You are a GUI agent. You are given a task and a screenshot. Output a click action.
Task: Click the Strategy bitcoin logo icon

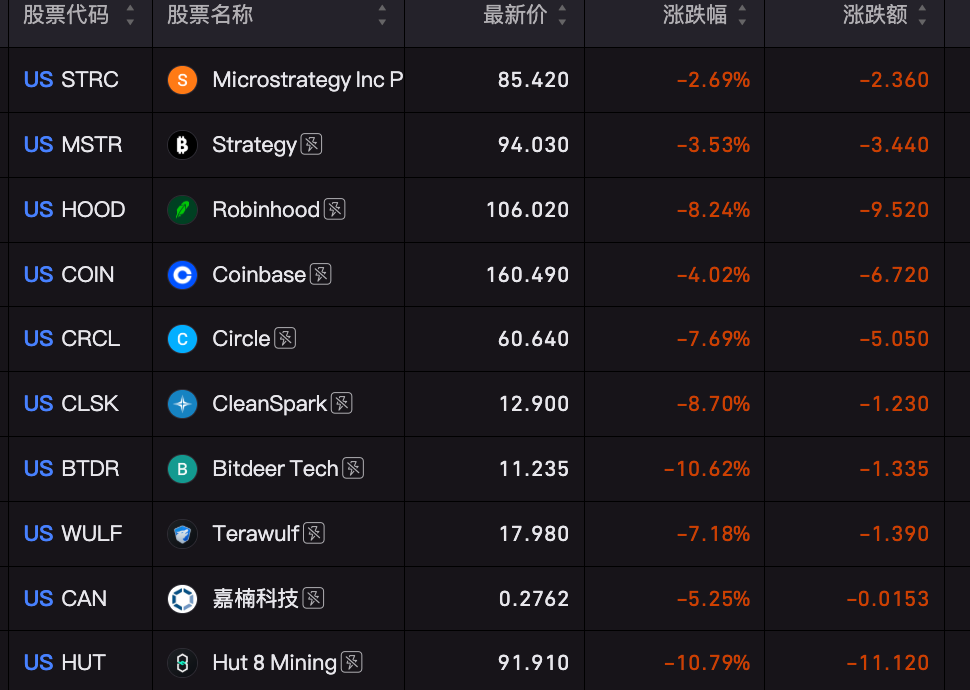[182, 145]
